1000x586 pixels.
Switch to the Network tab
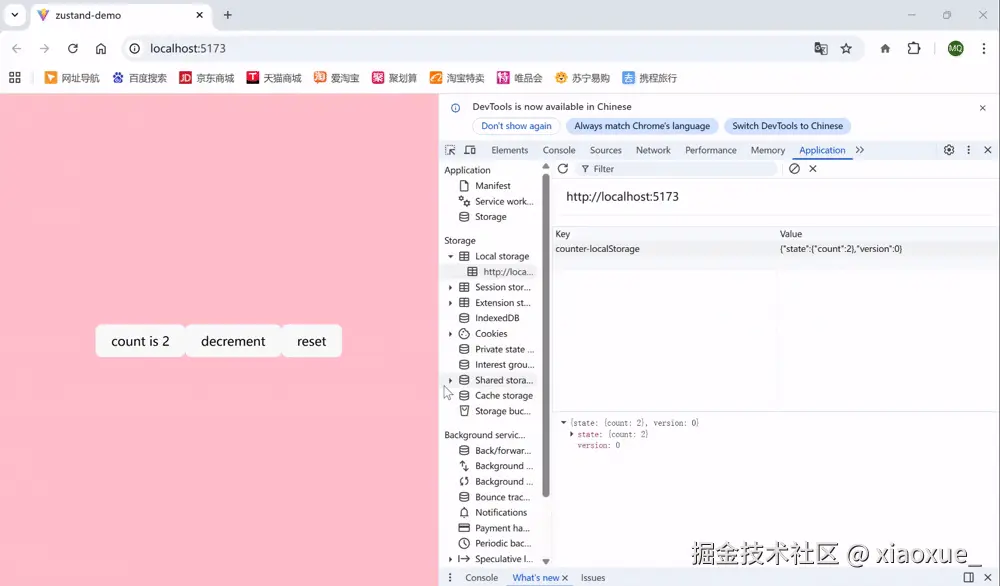(653, 149)
